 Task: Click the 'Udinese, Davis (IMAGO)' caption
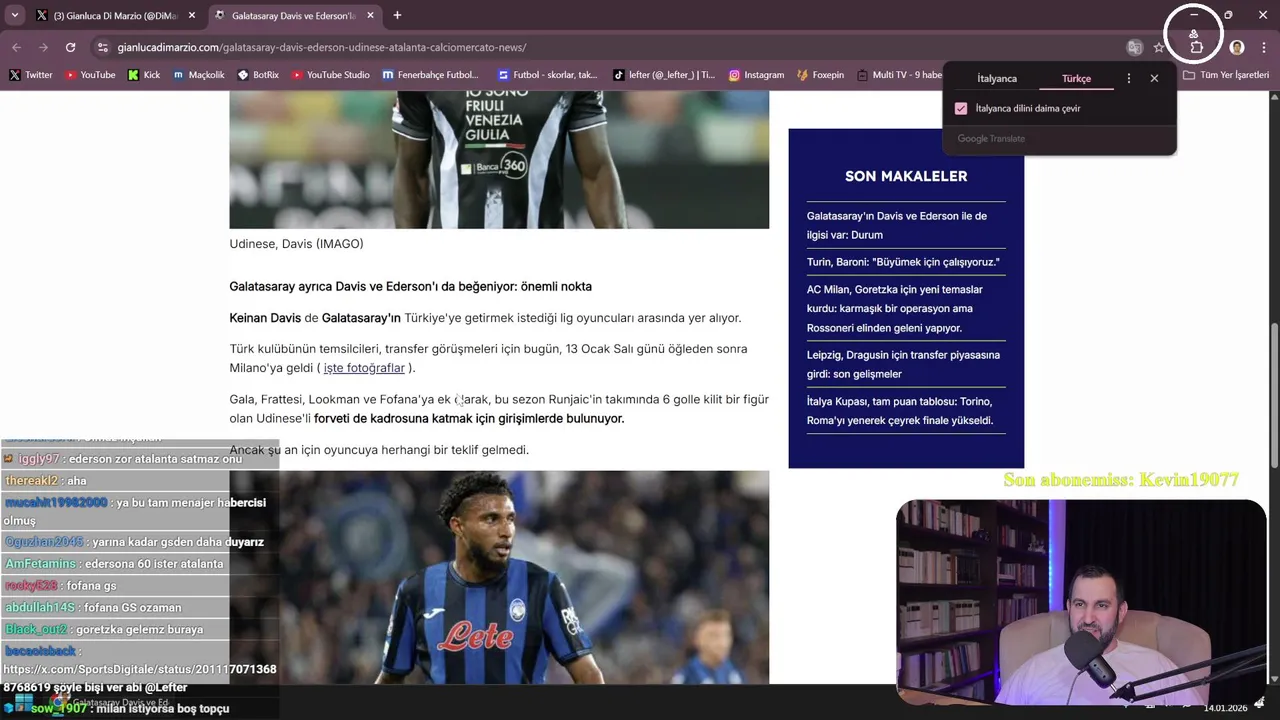point(296,244)
